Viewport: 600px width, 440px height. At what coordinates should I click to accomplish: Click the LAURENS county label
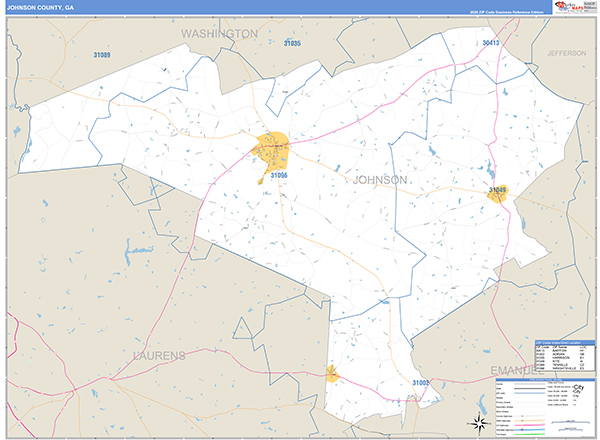(159, 356)
